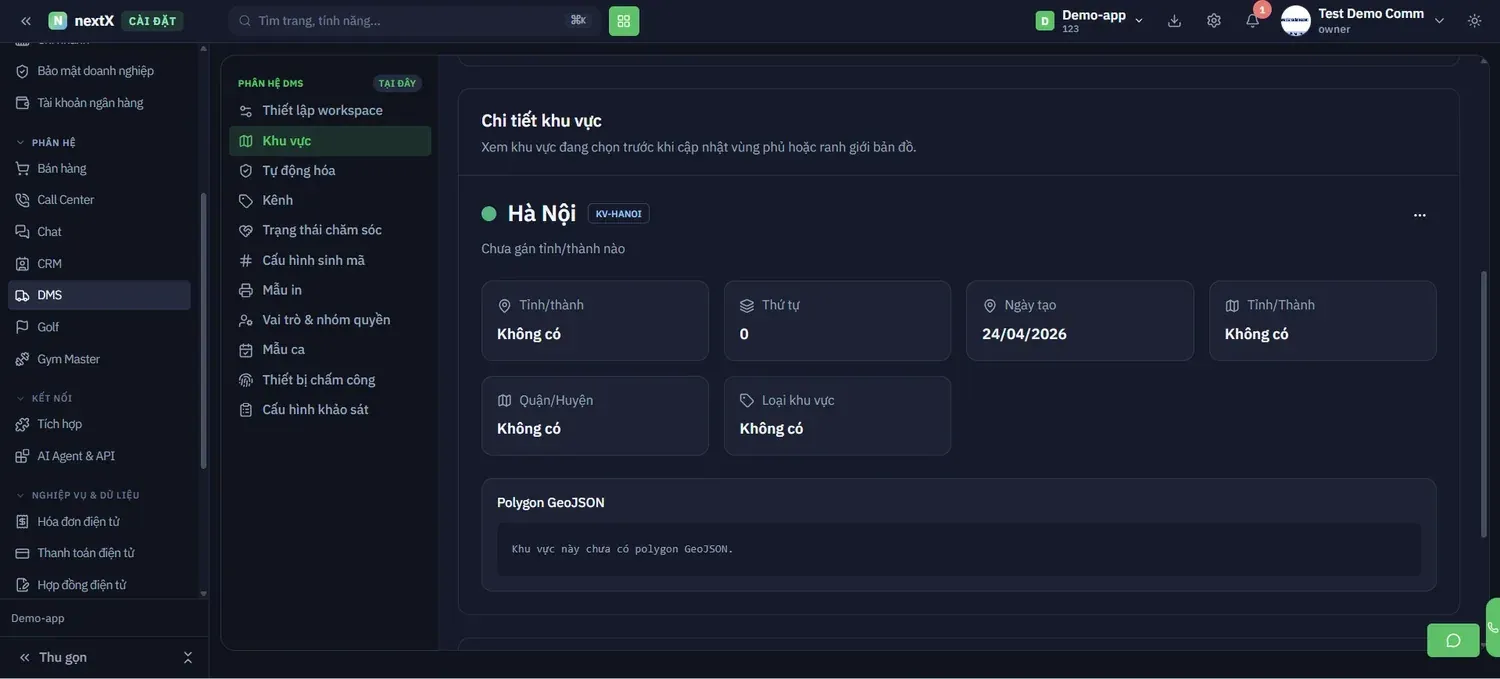Click the download icon in header

pyautogui.click(x=1174, y=21)
